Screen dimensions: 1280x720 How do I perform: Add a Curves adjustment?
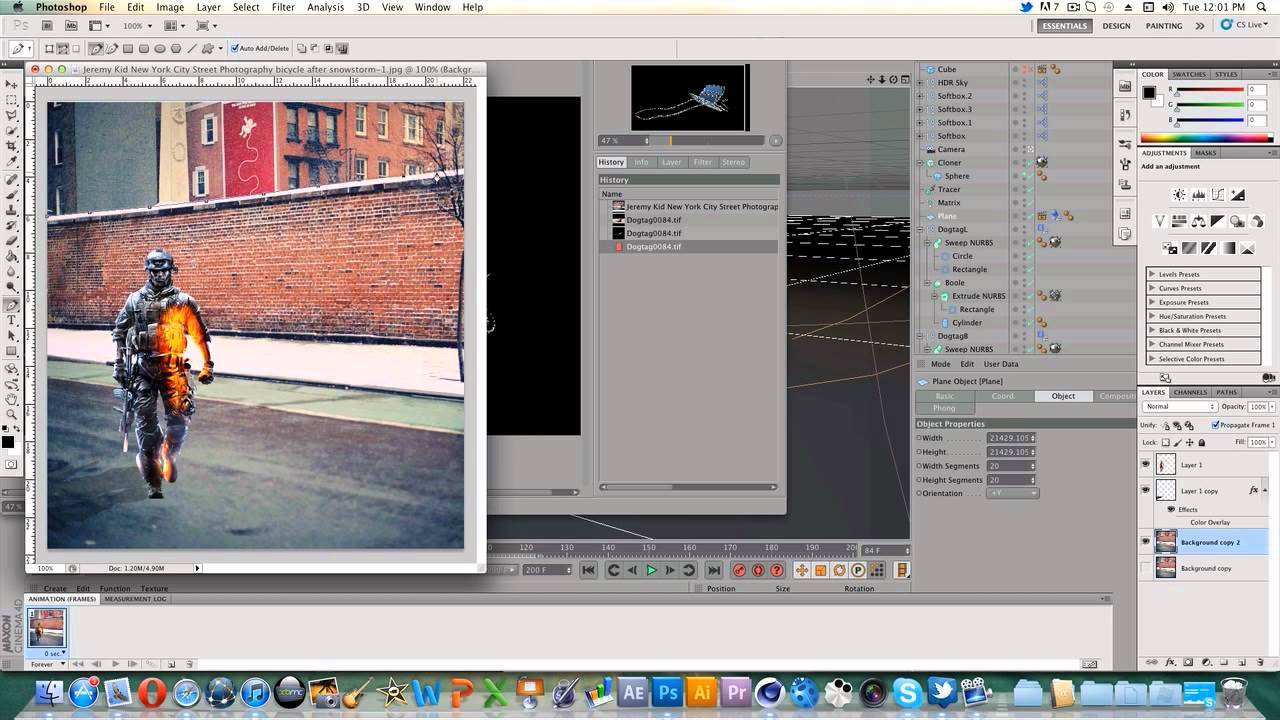pyautogui.click(x=1219, y=195)
